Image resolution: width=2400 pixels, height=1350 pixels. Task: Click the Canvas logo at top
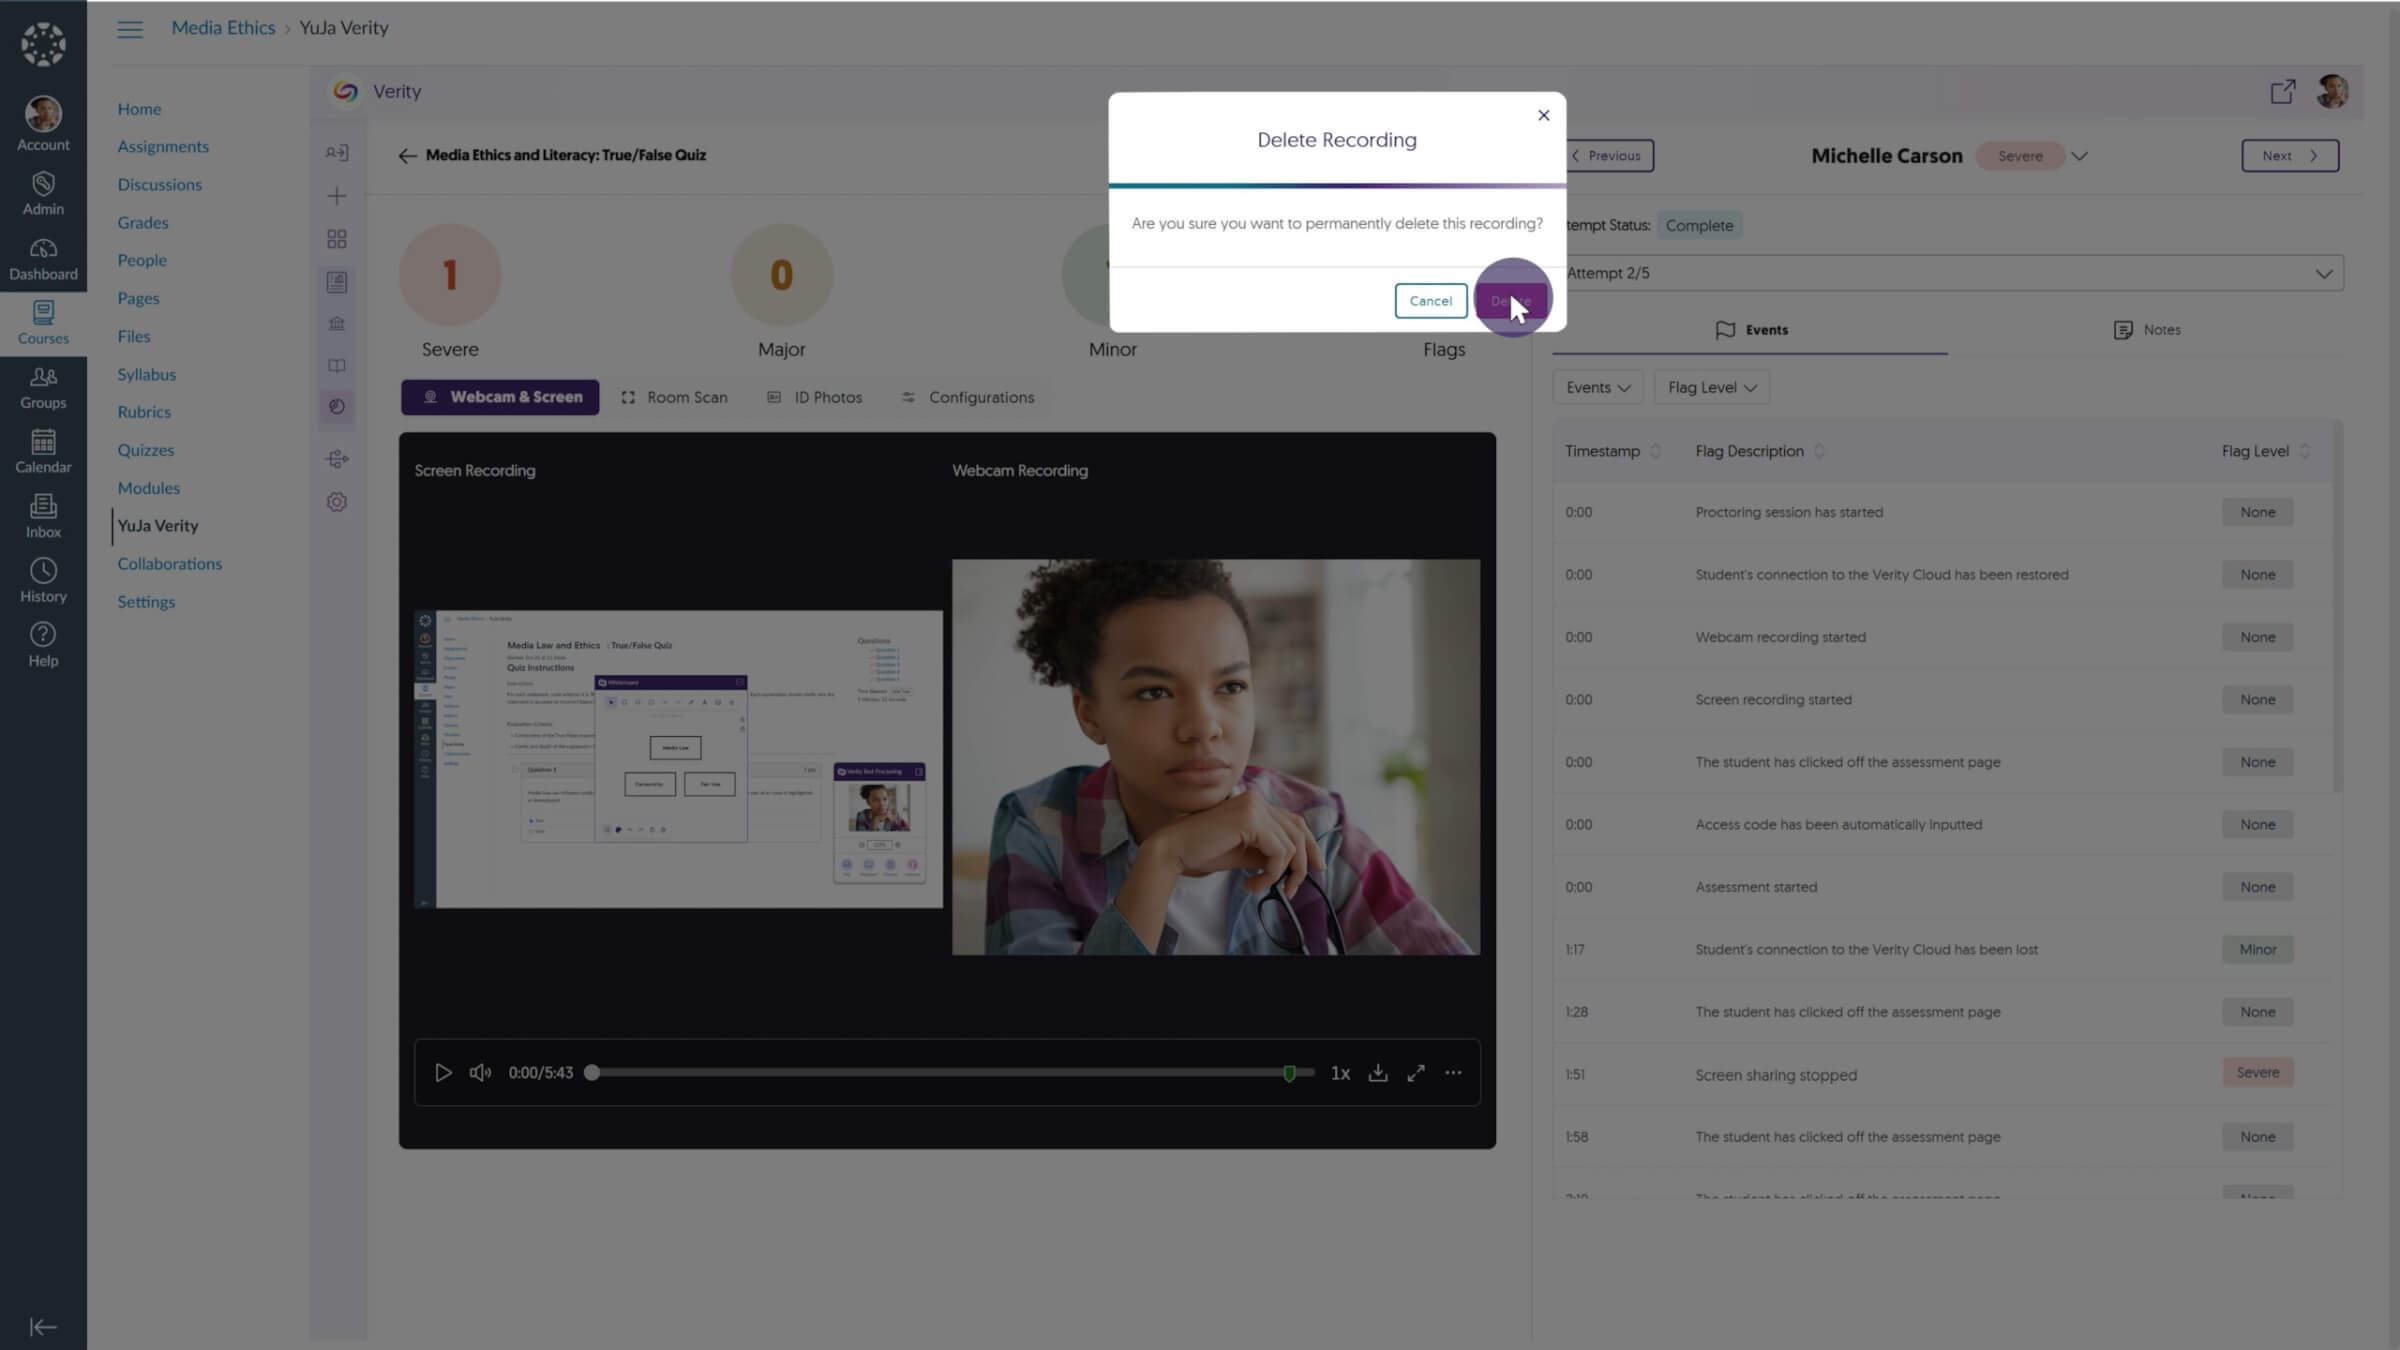point(43,45)
